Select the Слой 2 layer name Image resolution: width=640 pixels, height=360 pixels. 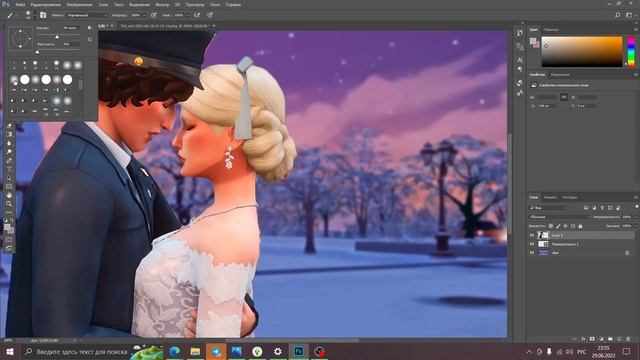click(557, 236)
